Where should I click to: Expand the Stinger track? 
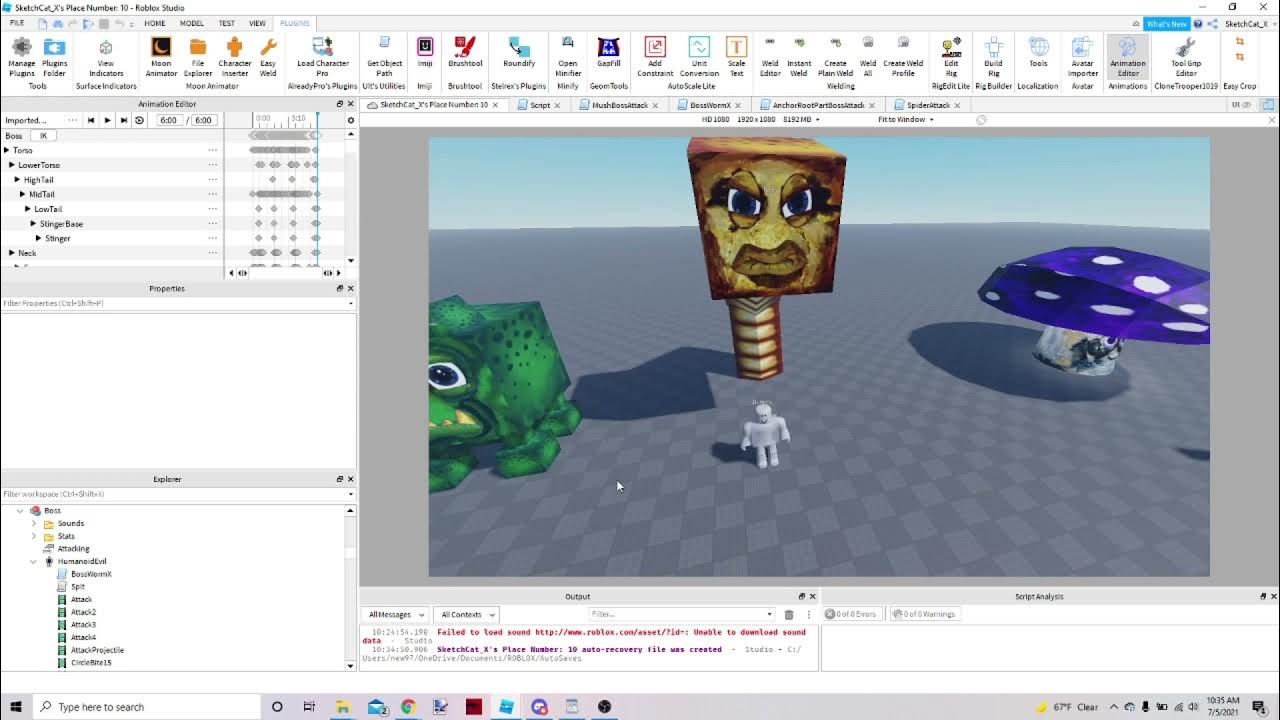click(38, 238)
